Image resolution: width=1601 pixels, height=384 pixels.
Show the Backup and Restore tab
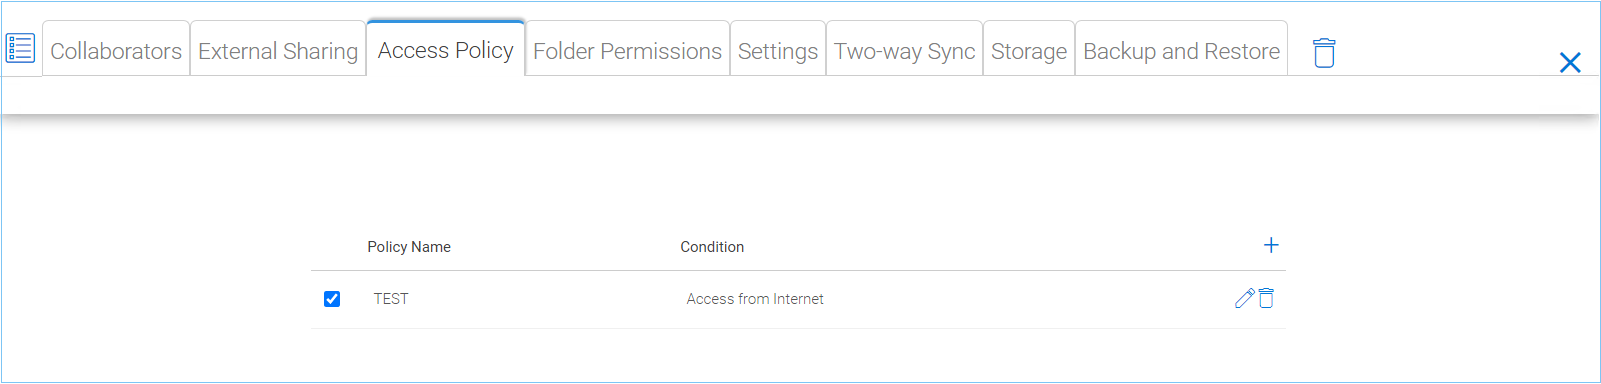pos(1181,49)
